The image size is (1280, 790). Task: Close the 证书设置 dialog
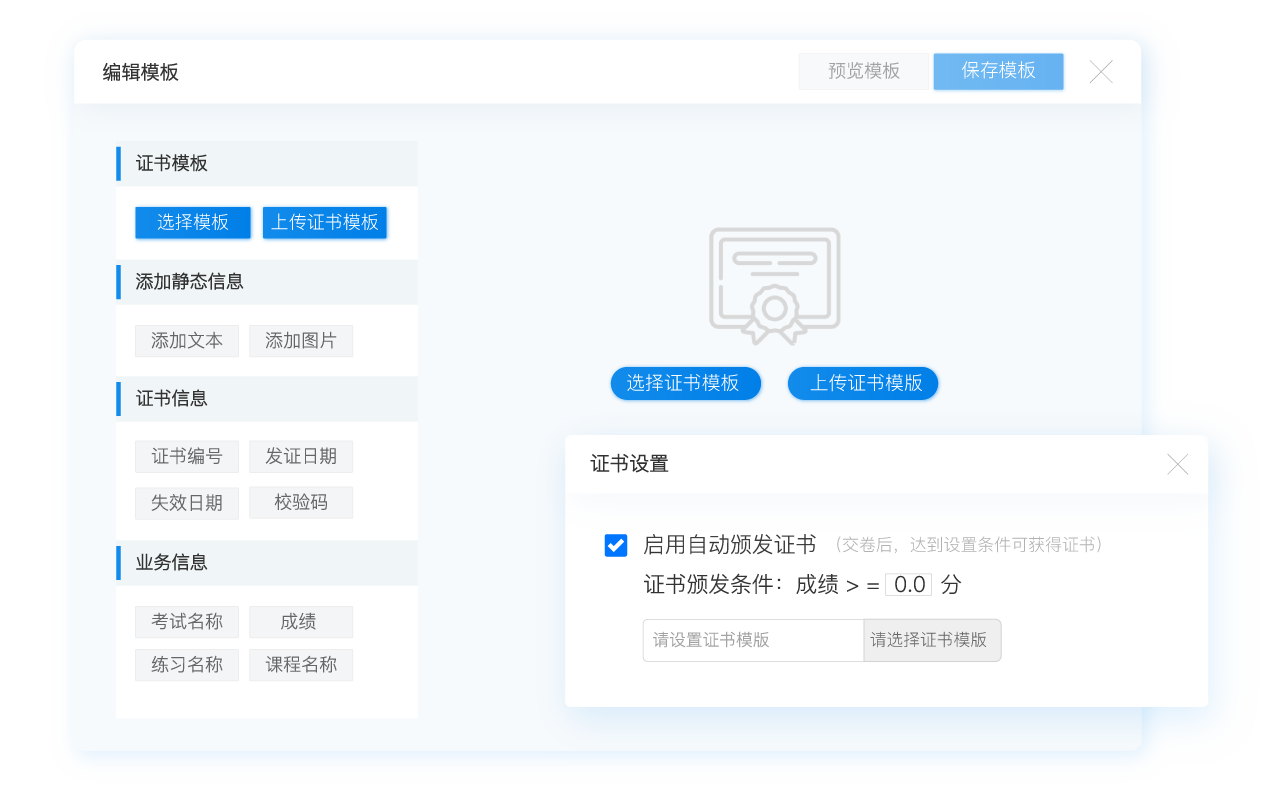point(1177,464)
